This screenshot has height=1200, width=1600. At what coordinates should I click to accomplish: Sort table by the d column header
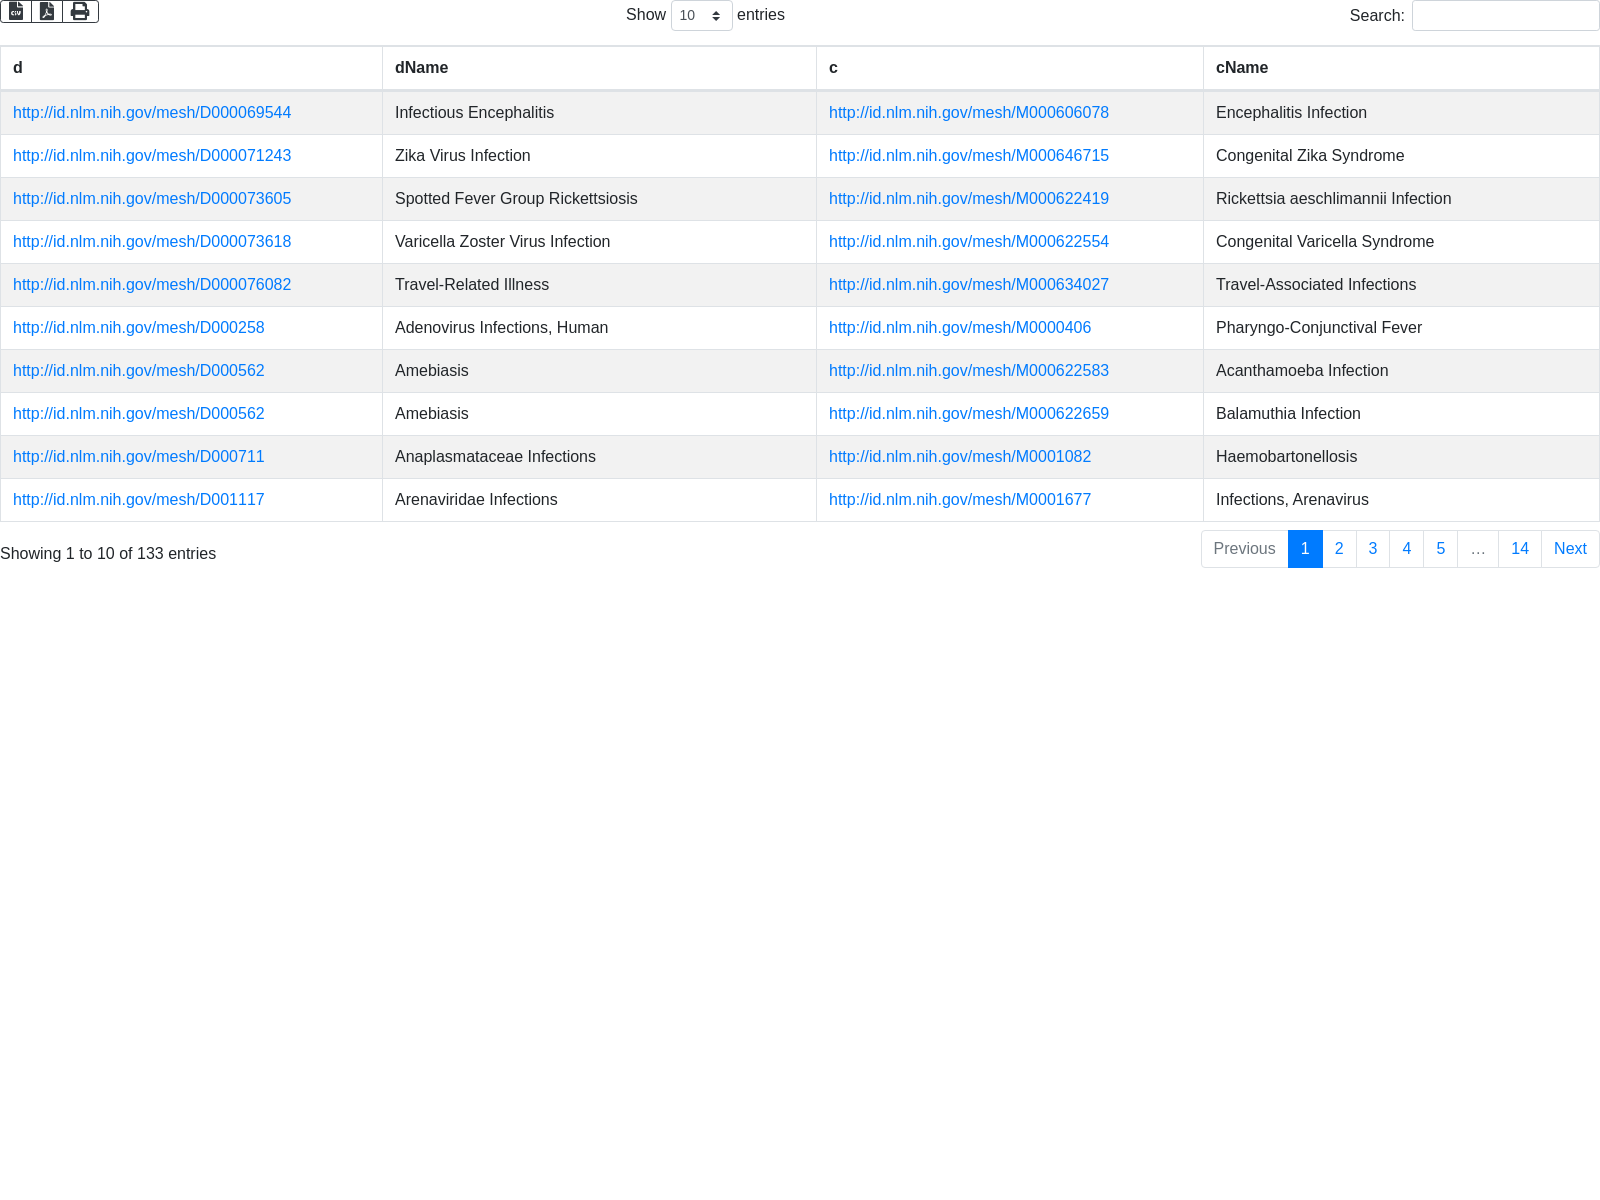point(18,68)
